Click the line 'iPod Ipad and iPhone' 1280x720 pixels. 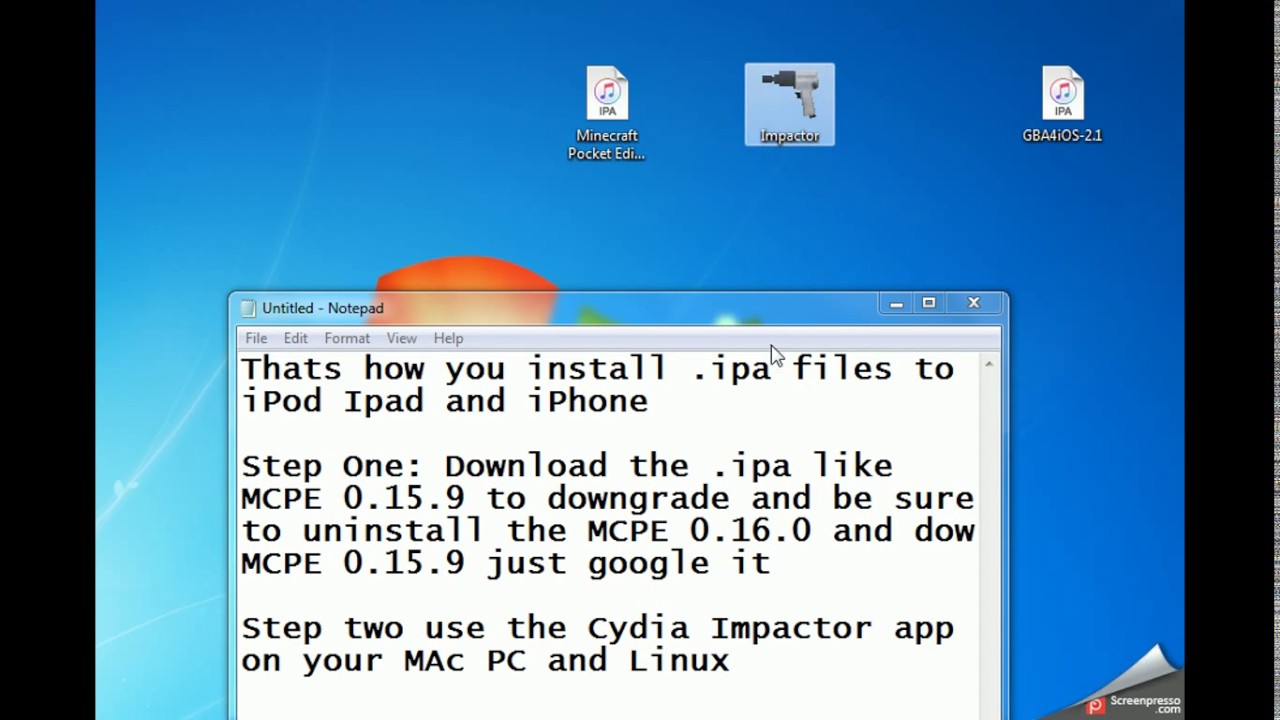[445, 401]
